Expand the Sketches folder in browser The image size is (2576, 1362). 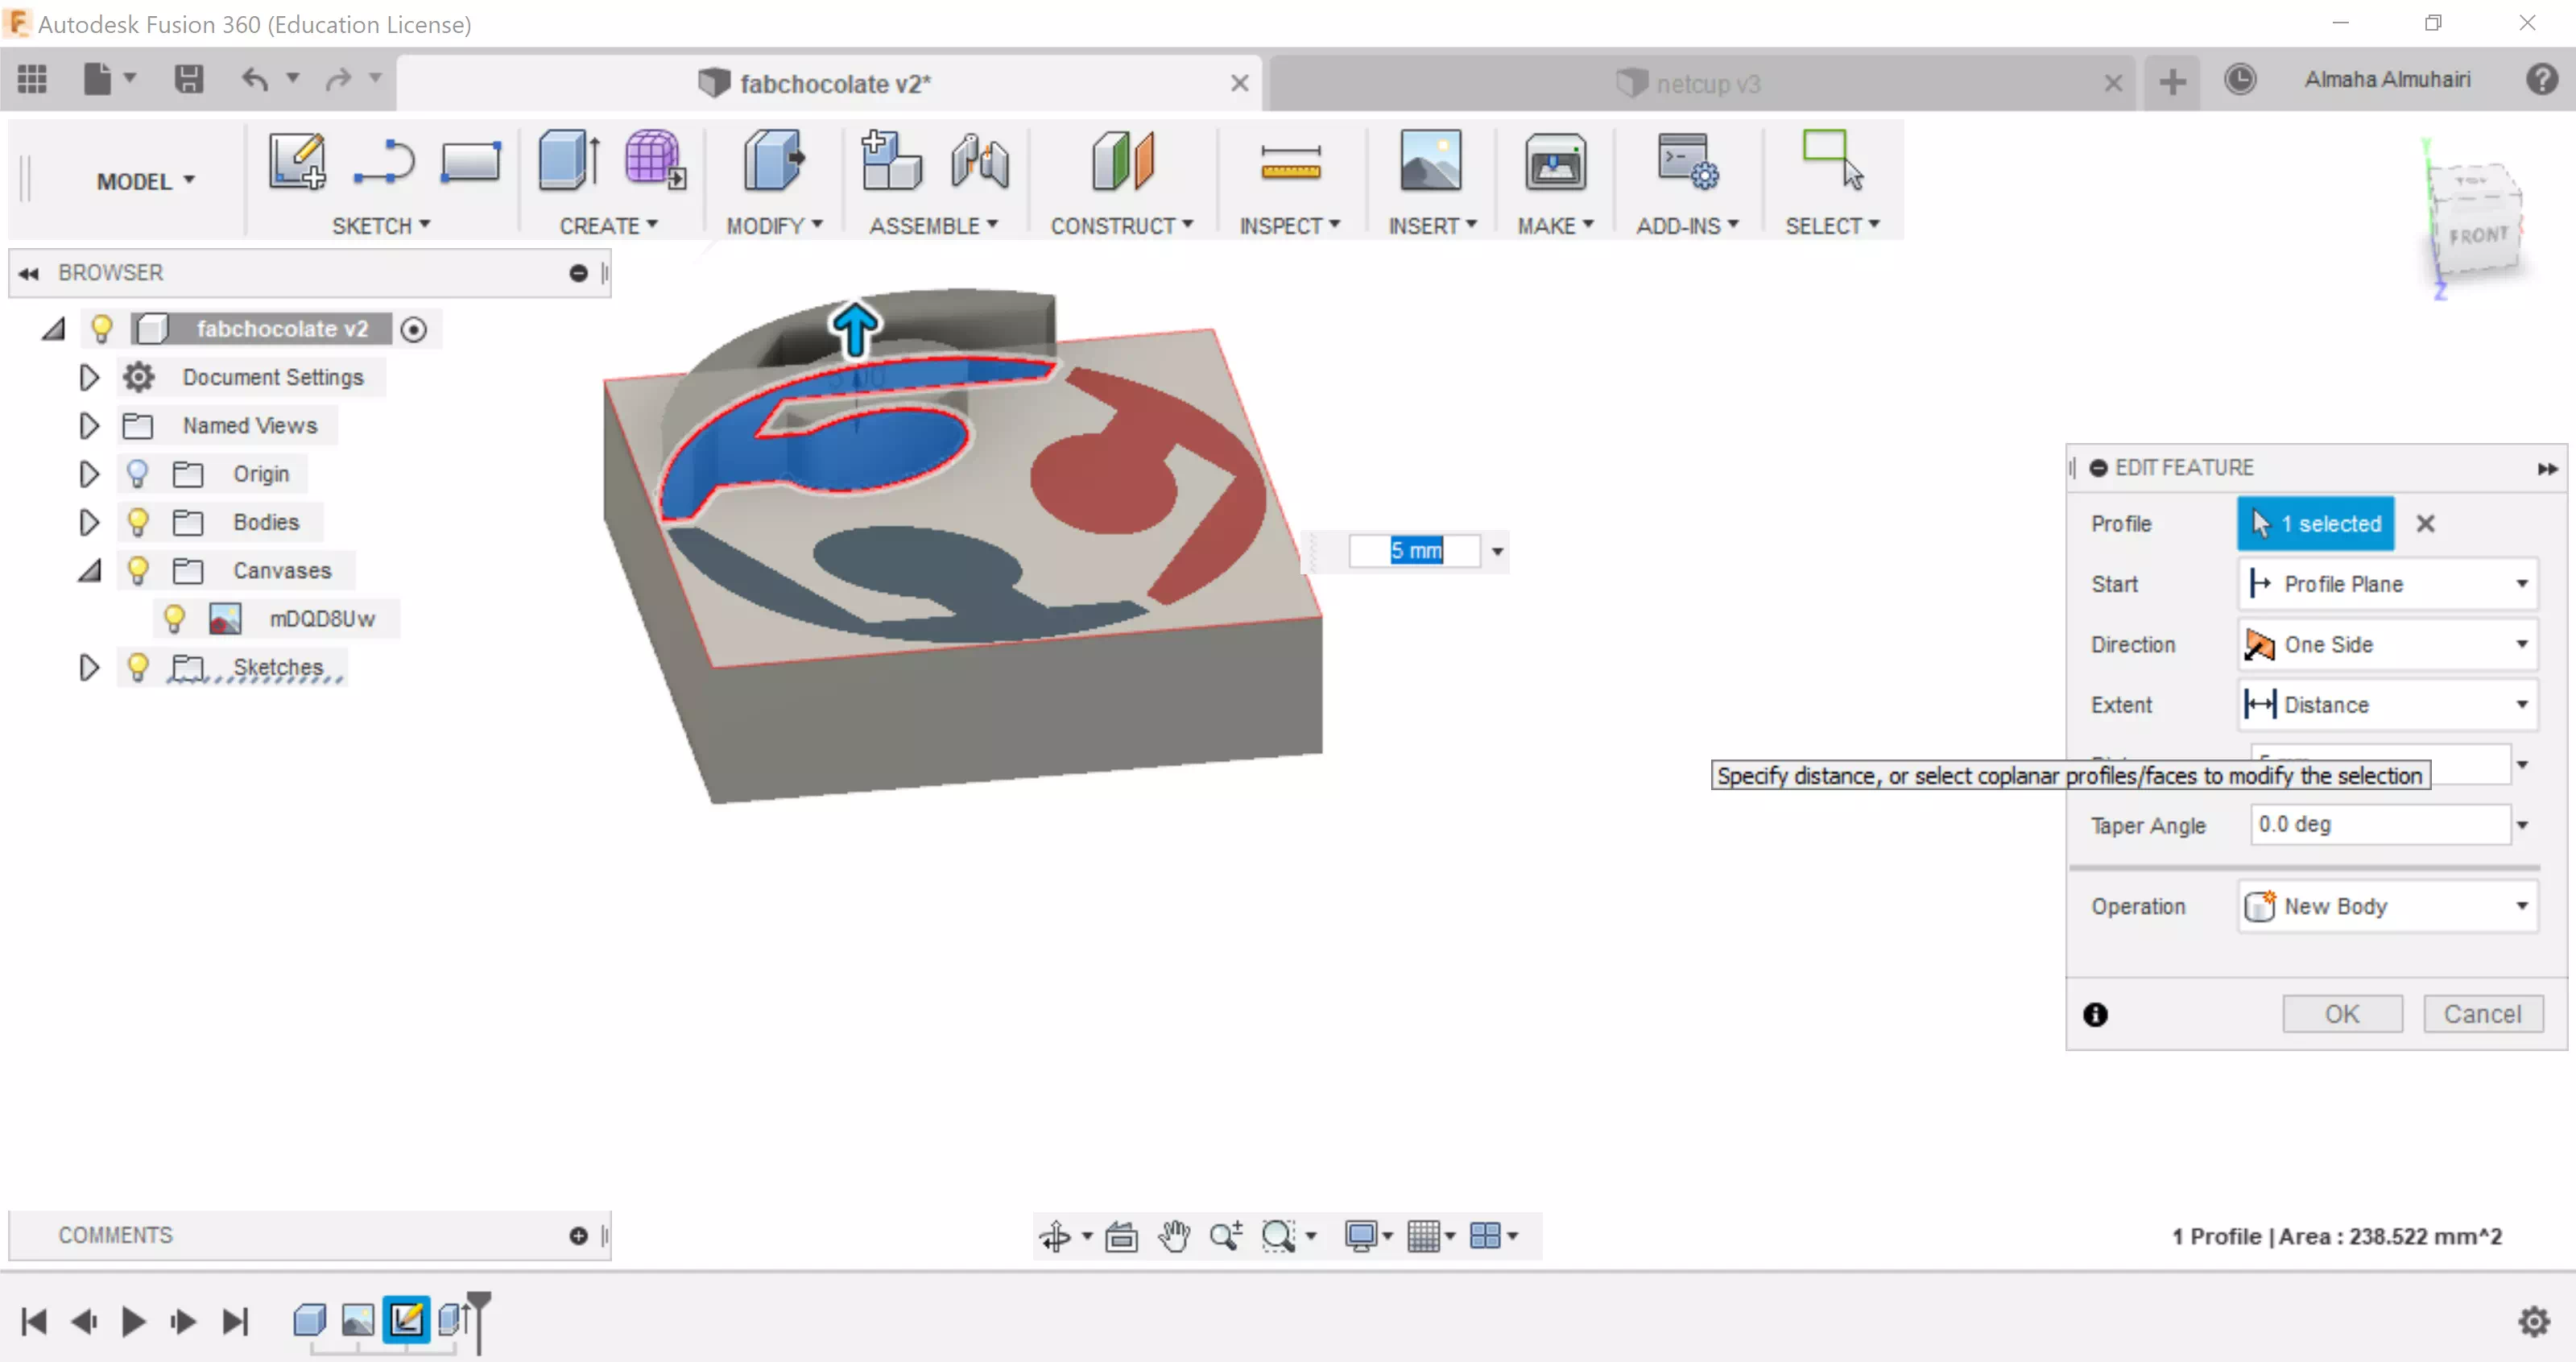89,667
